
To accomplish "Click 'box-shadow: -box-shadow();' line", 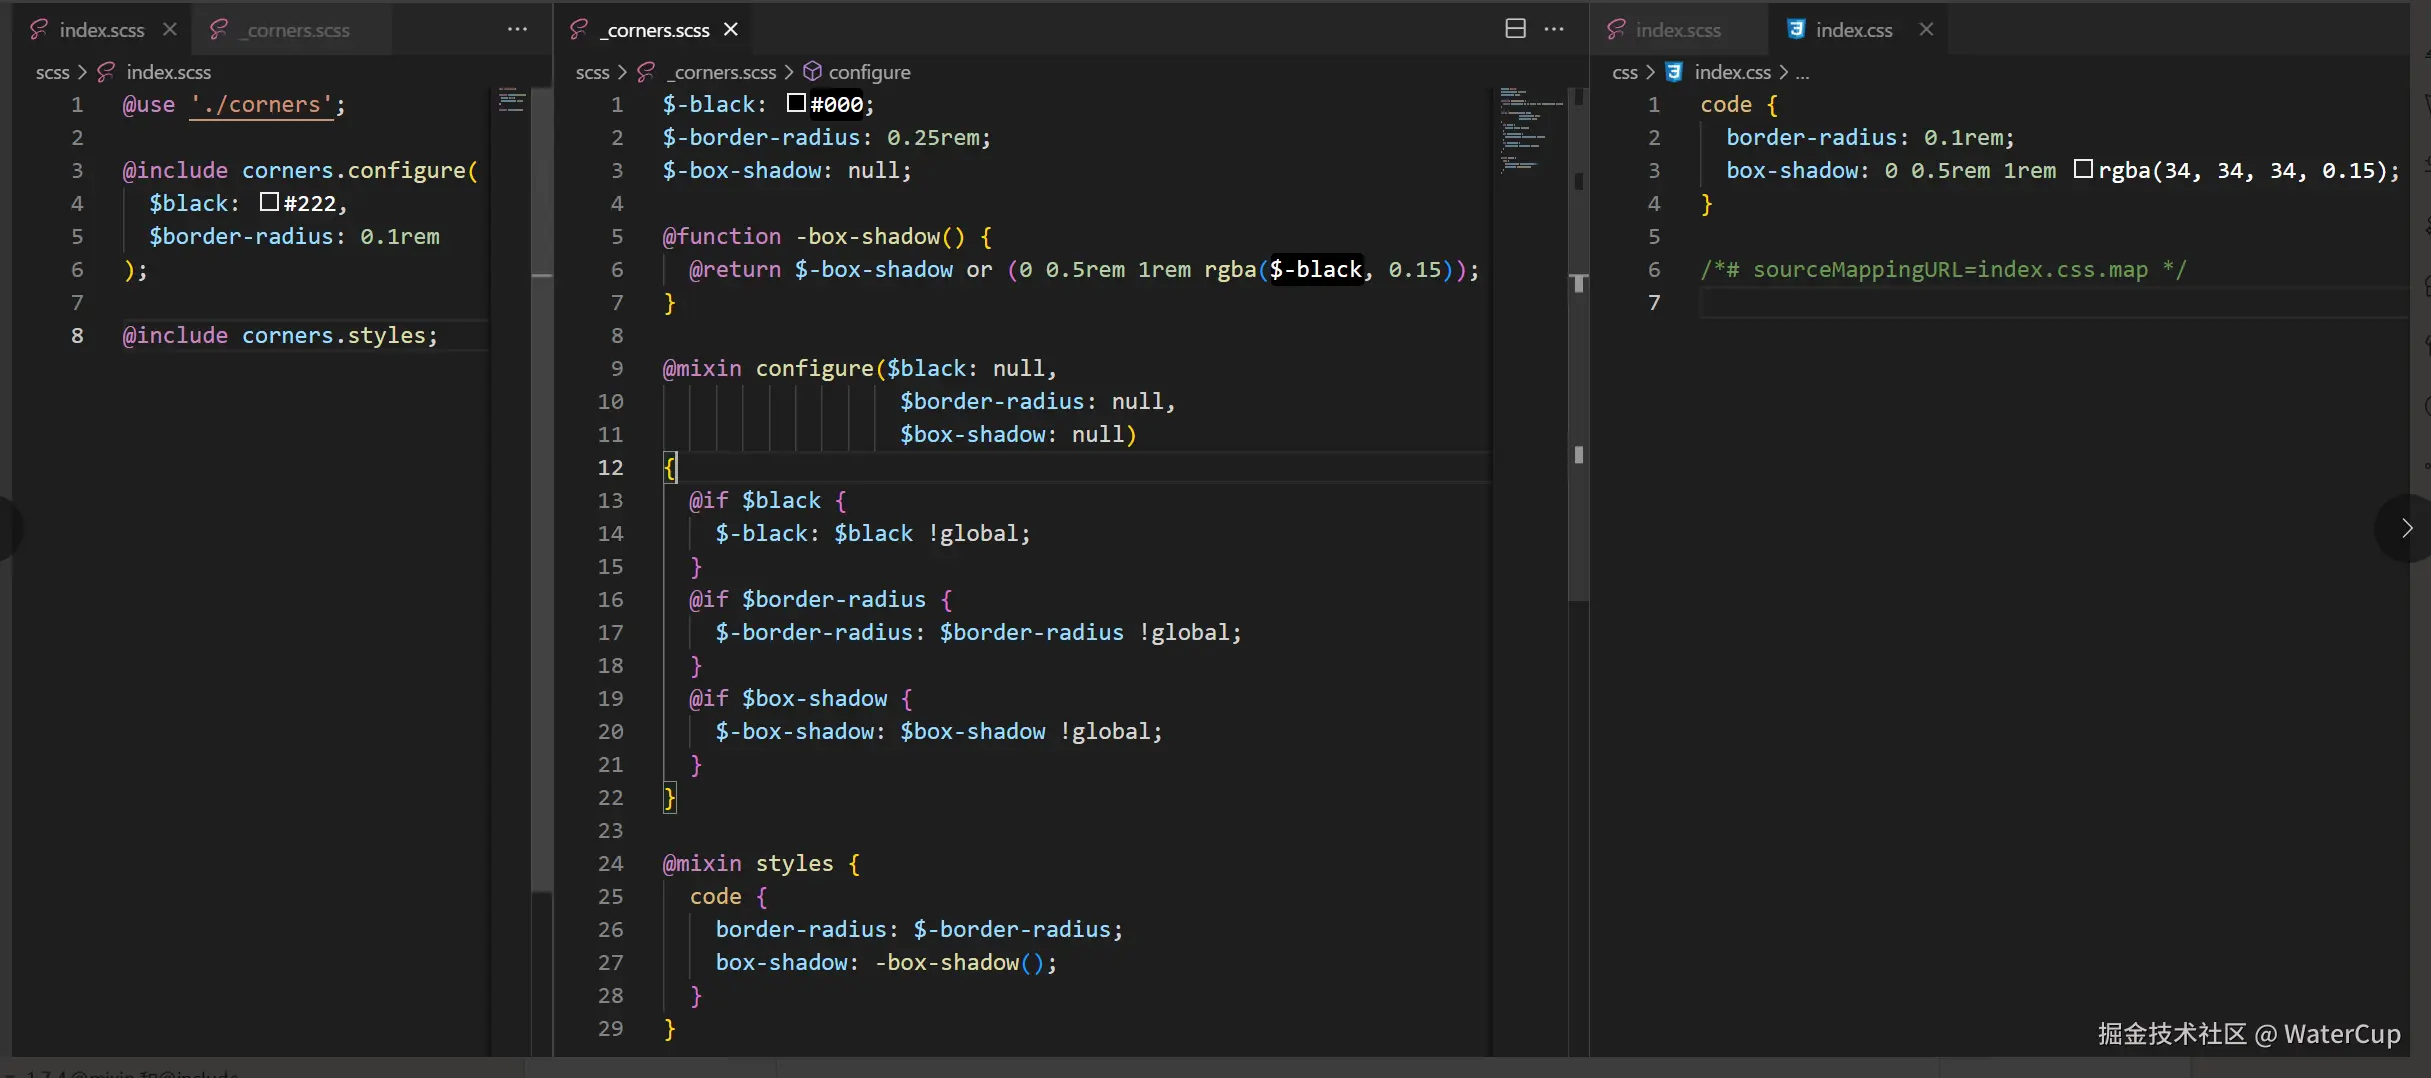I will pos(886,962).
